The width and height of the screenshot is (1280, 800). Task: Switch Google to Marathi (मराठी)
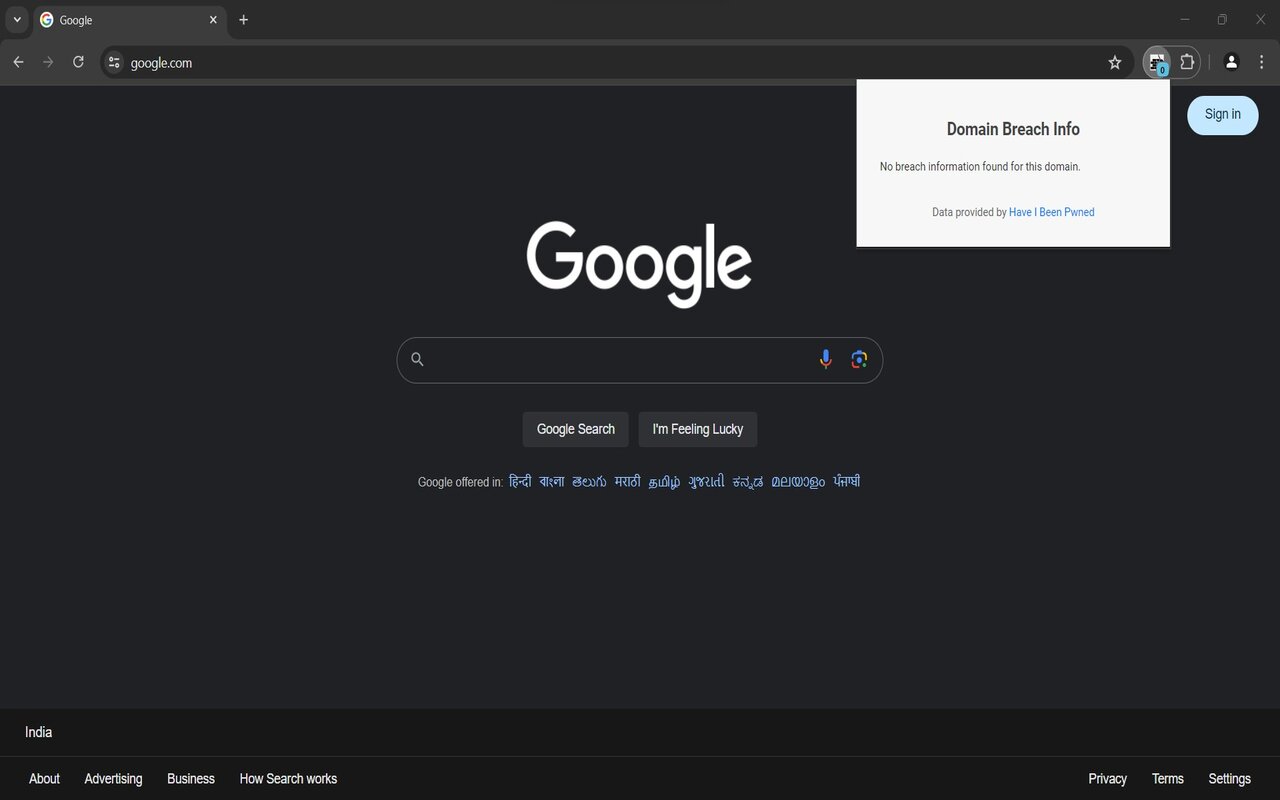click(x=628, y=482)
